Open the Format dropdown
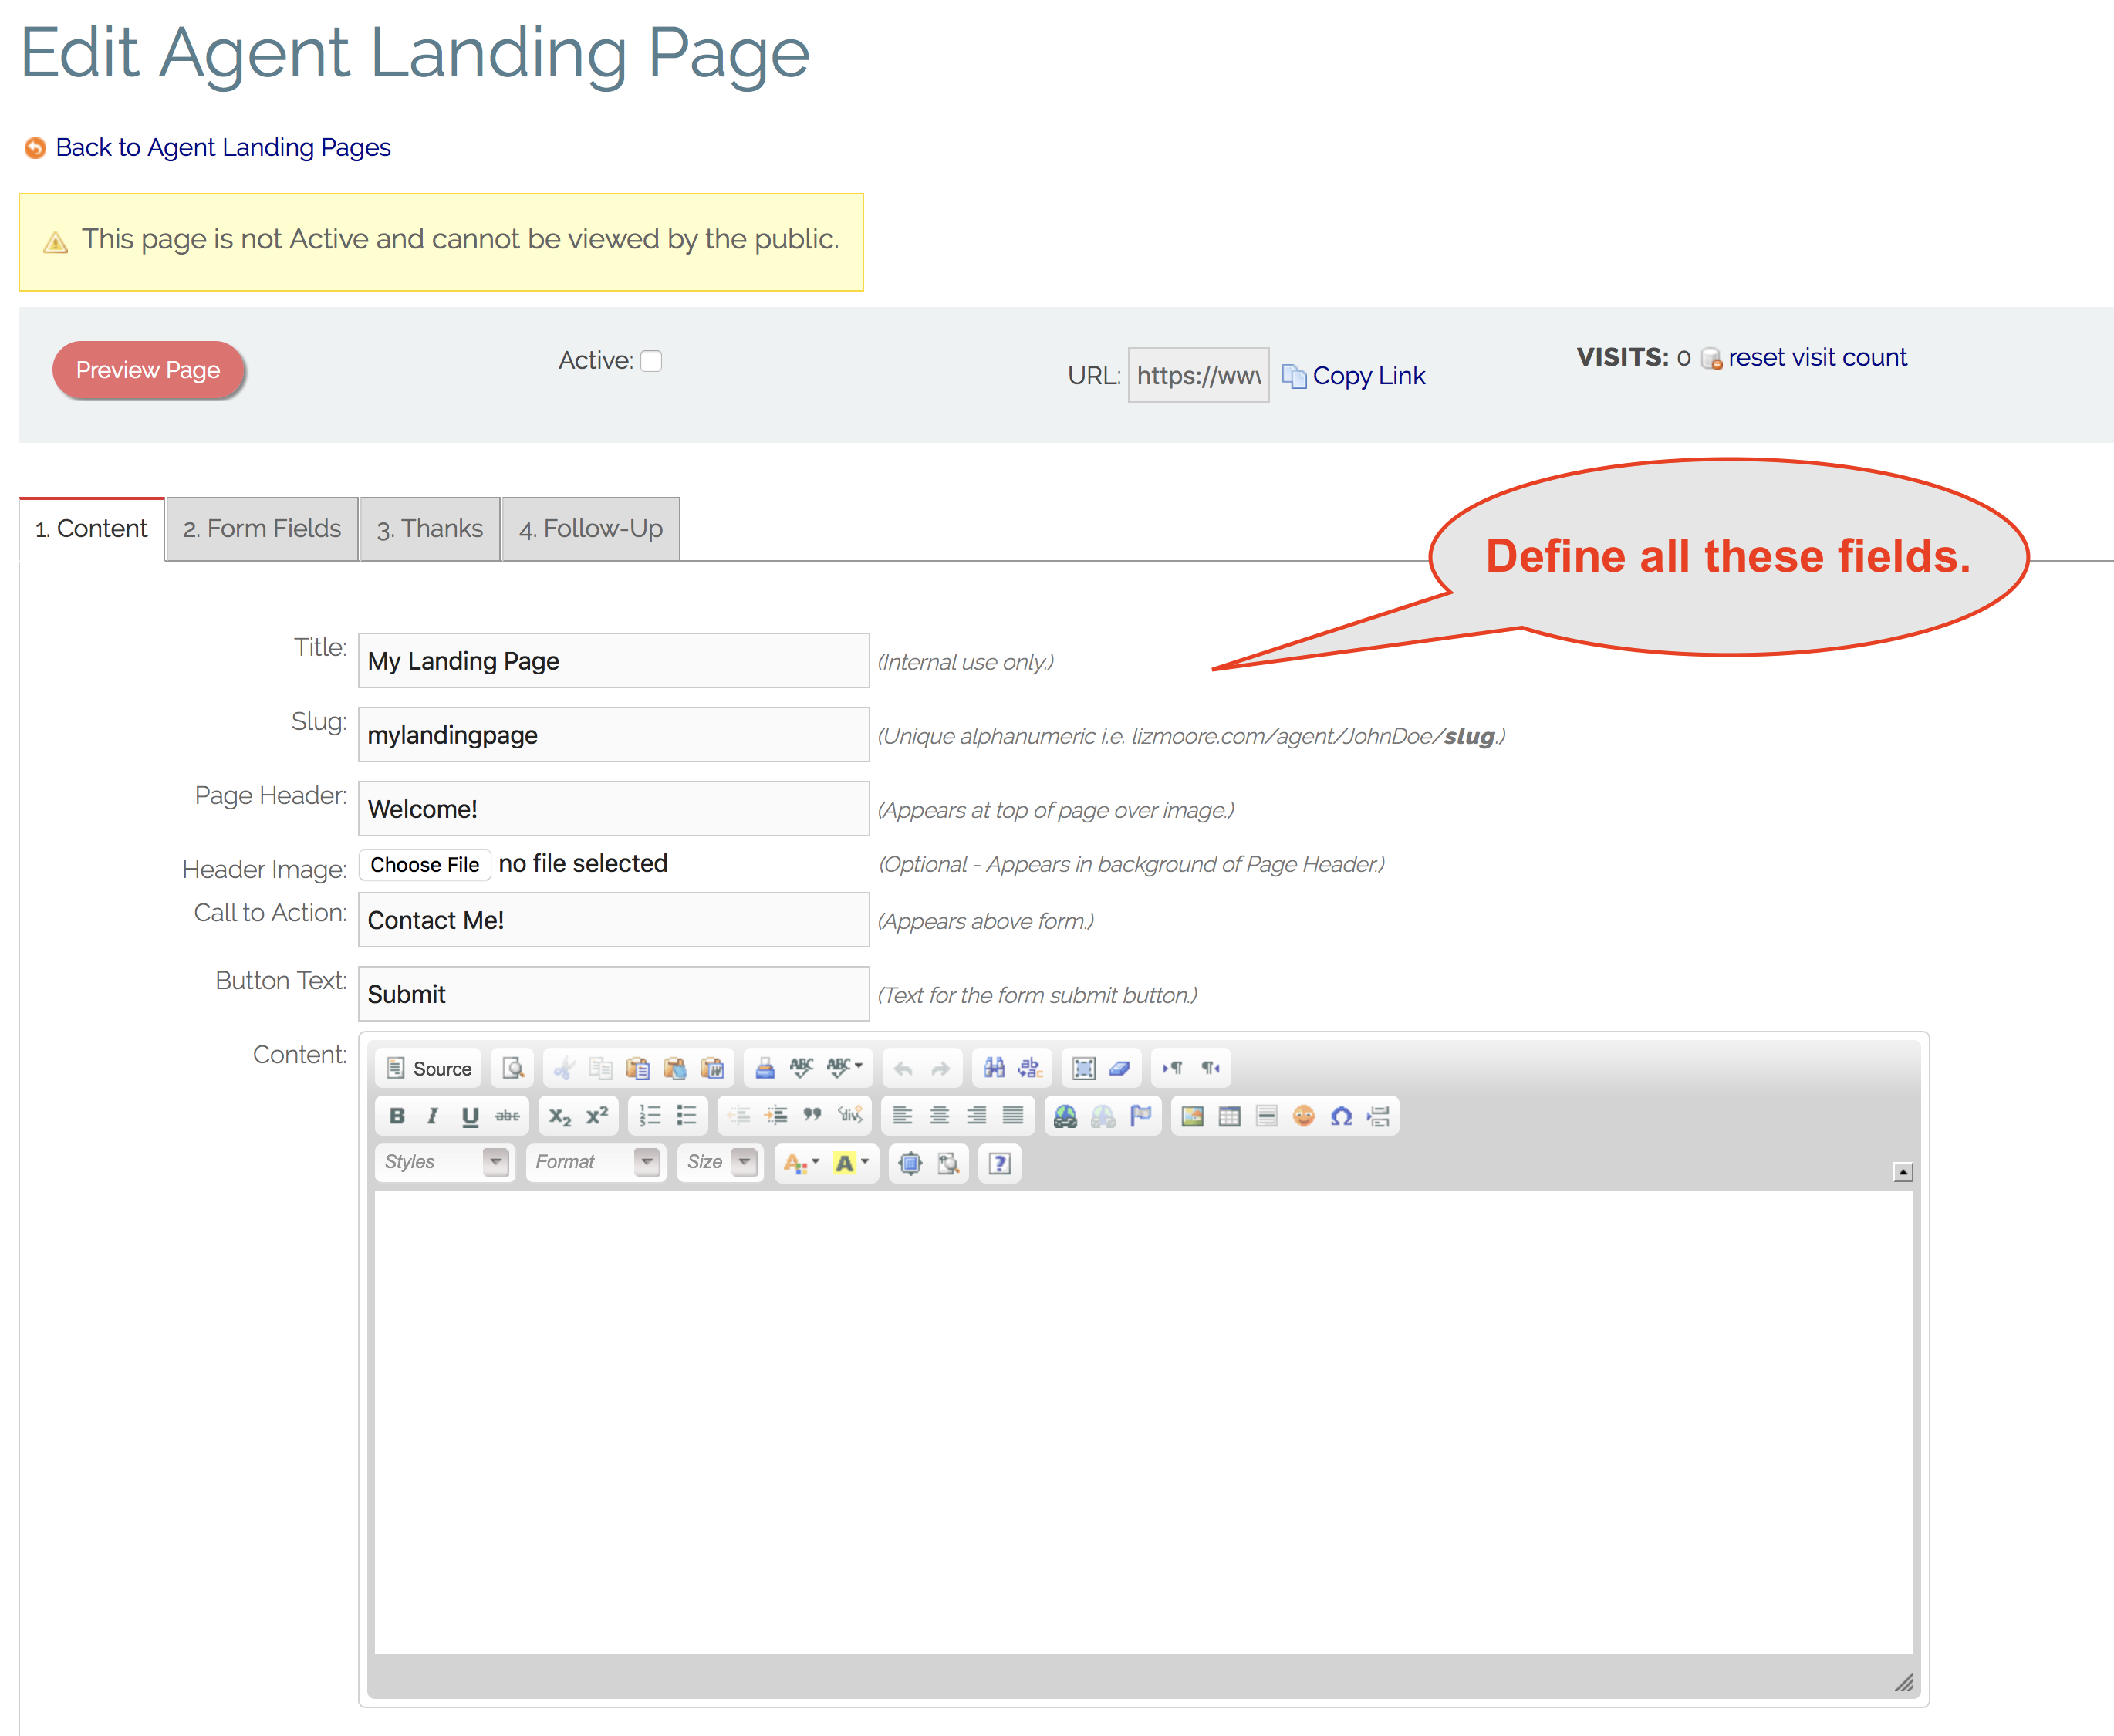The width and height of the screenshot is (2114, 1736). click(x=596, y=1162)
